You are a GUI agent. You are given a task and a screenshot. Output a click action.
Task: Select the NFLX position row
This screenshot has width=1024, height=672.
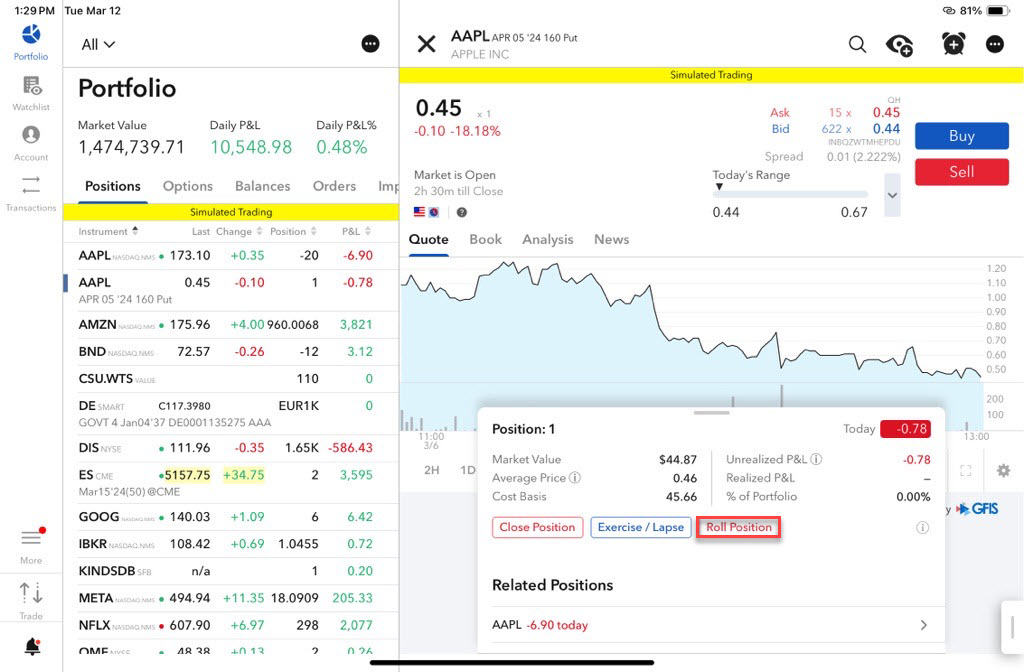[x=231, y=625]
